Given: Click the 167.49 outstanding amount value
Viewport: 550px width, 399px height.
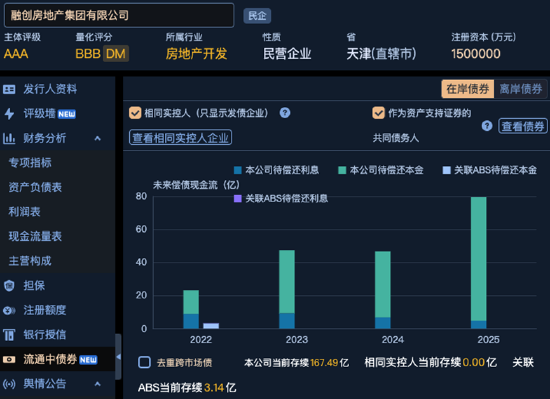Looking at the screenshot, I should [323, 363].
